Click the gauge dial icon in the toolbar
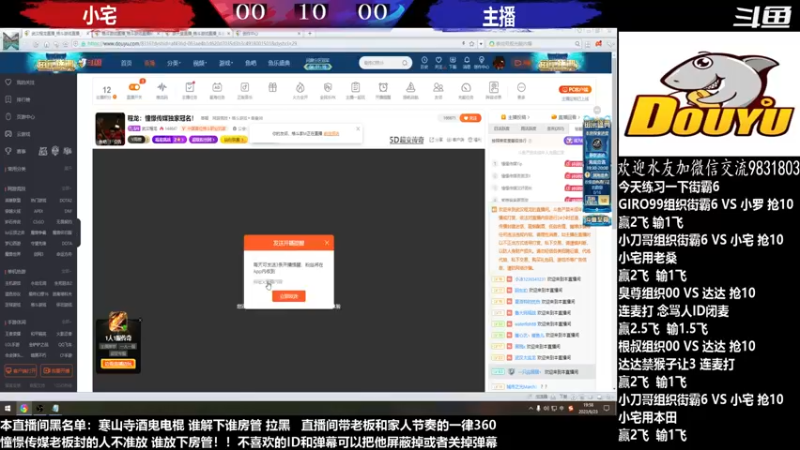The height and width of the screenshot is (450, 800). pyautogui.click(x=466, y=87)
